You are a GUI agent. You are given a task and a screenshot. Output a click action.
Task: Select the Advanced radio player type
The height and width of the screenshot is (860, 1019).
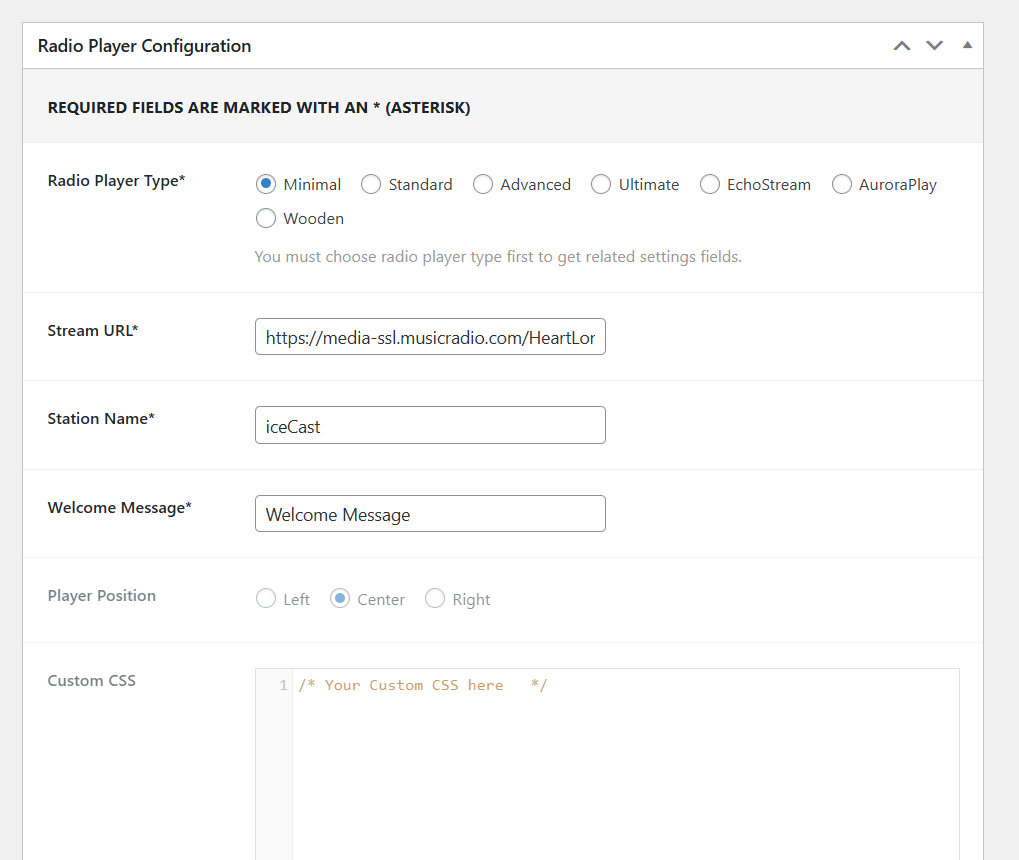tap(483, 184)
